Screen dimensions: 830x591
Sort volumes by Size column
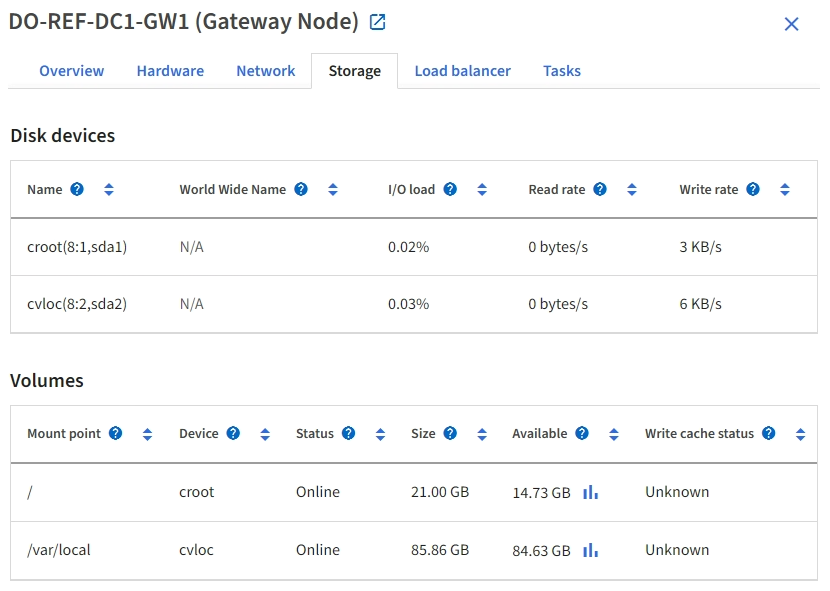tap(482, 434)
